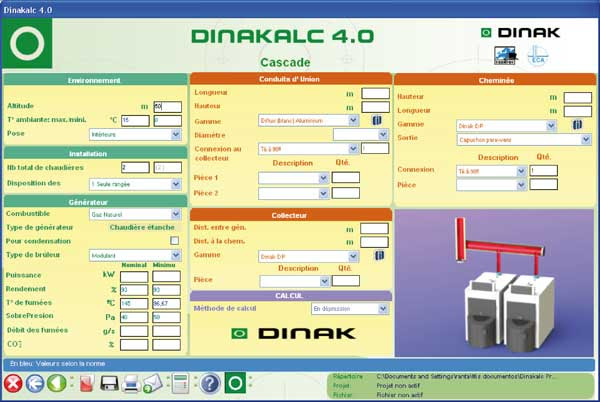Open the Diamètre dropdown
Screen dimensions: 600x402
(x=361, y=135)
